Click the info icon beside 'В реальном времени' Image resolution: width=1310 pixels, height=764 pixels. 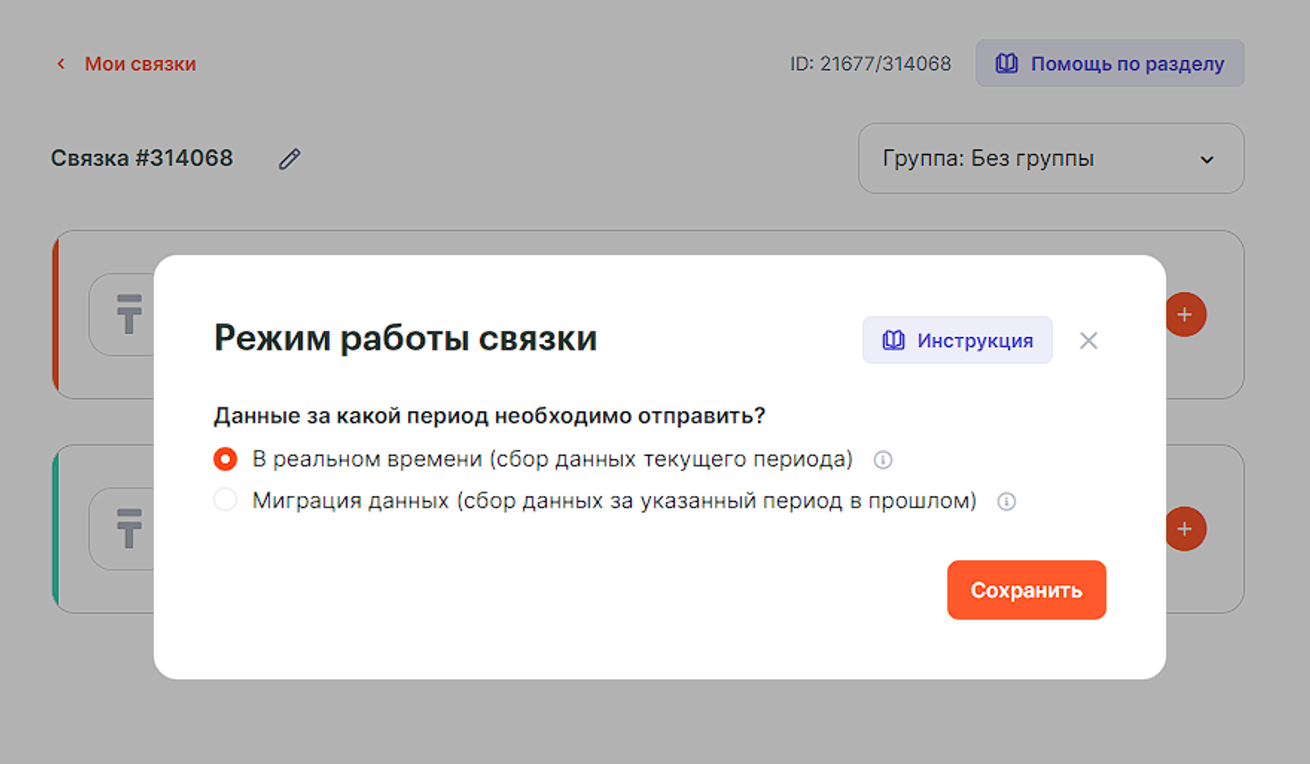(883, 460)
